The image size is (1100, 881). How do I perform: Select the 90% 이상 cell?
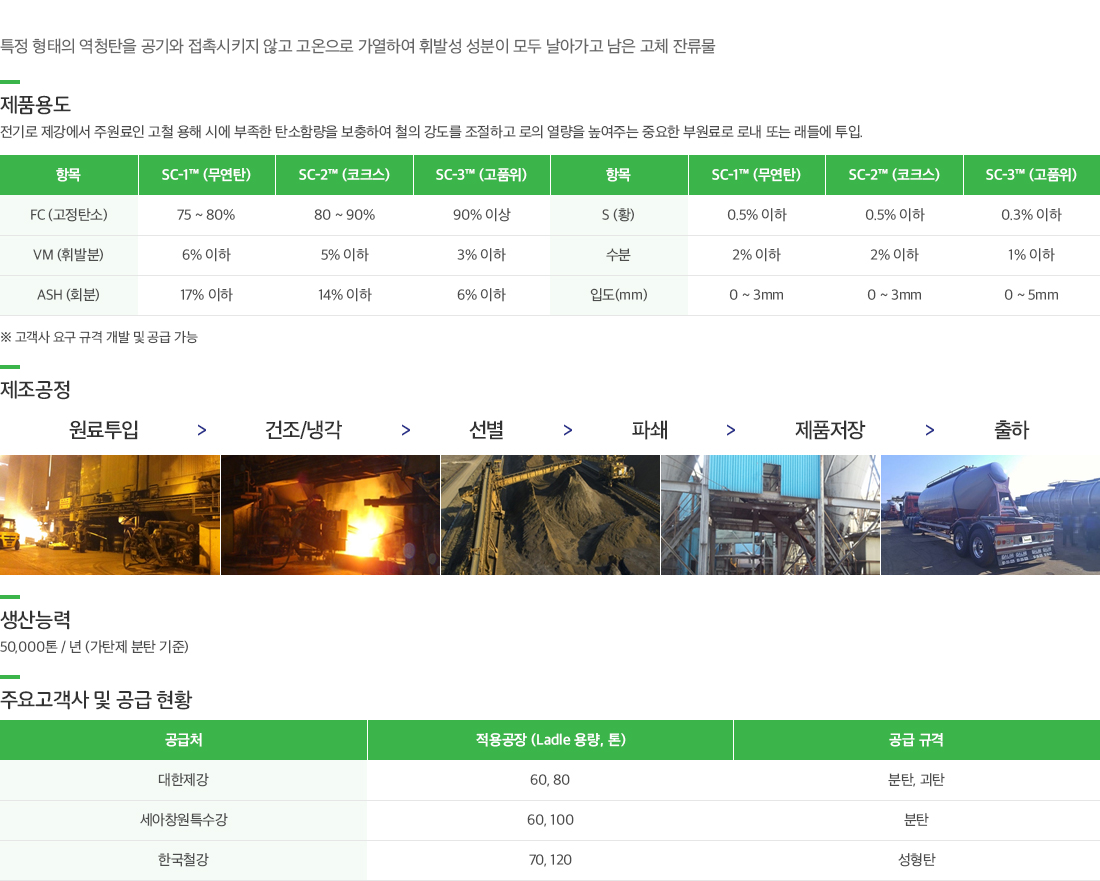482,215
